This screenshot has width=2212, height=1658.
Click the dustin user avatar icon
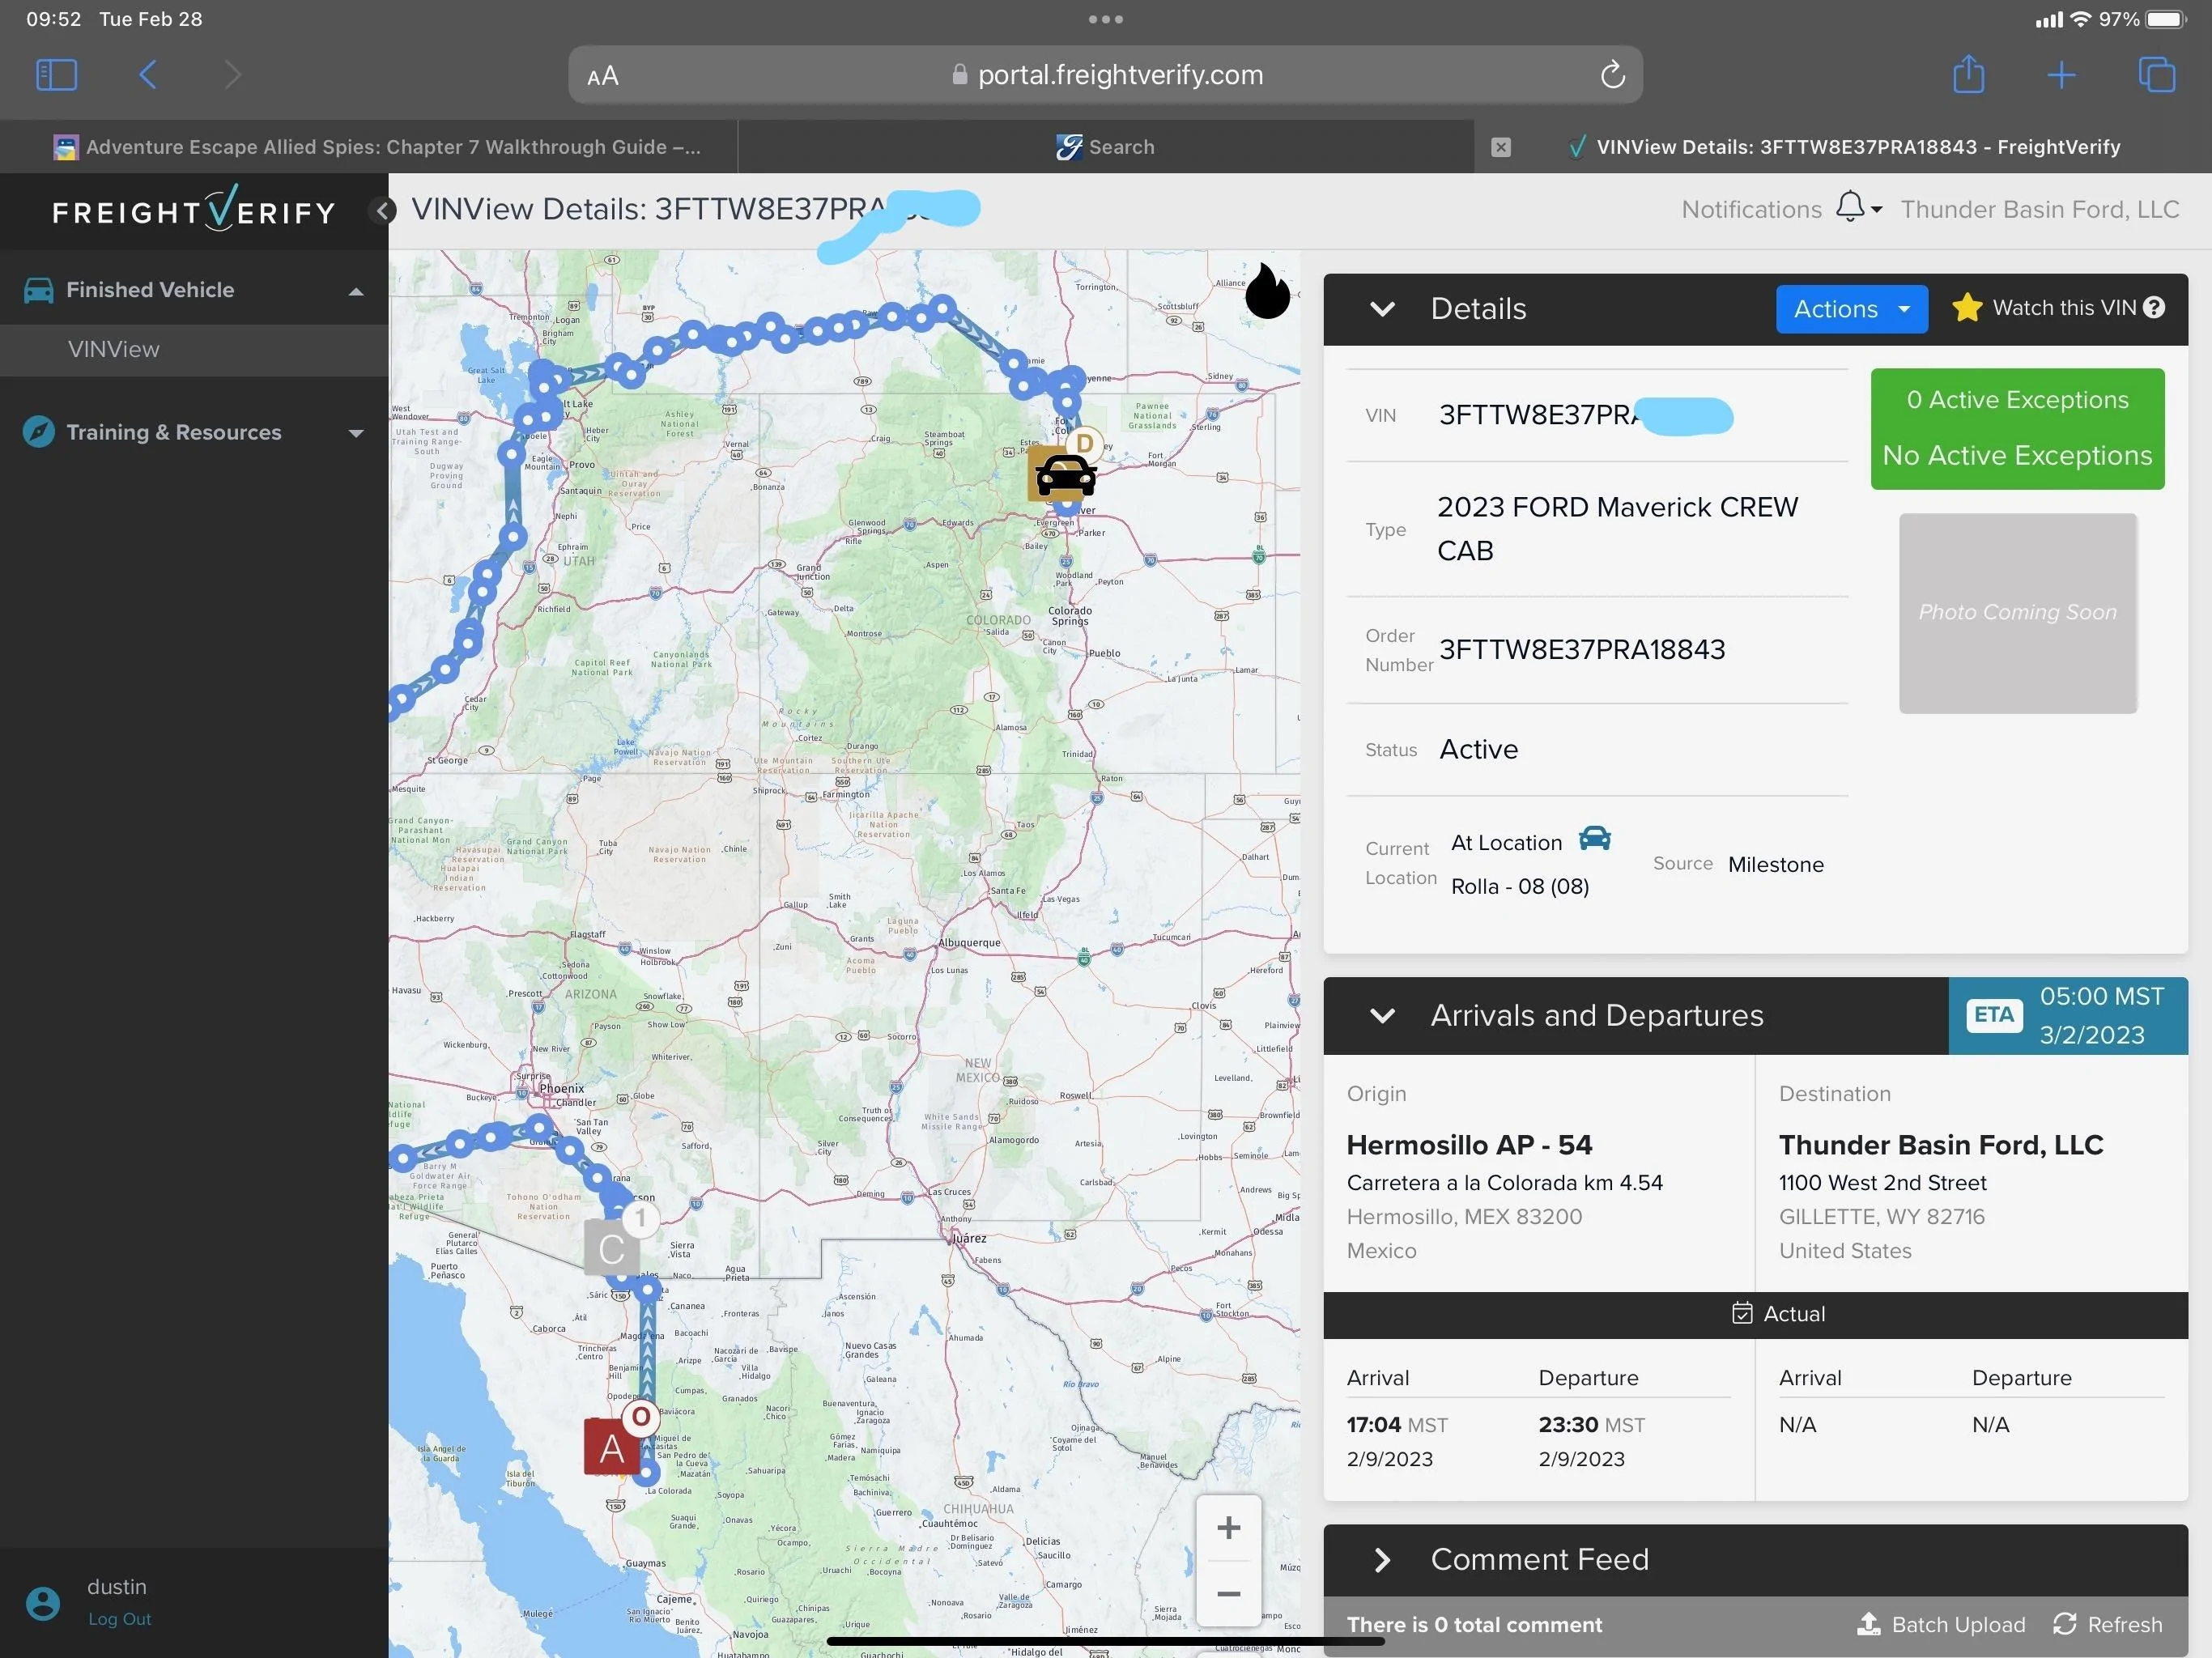(42, 1603)
